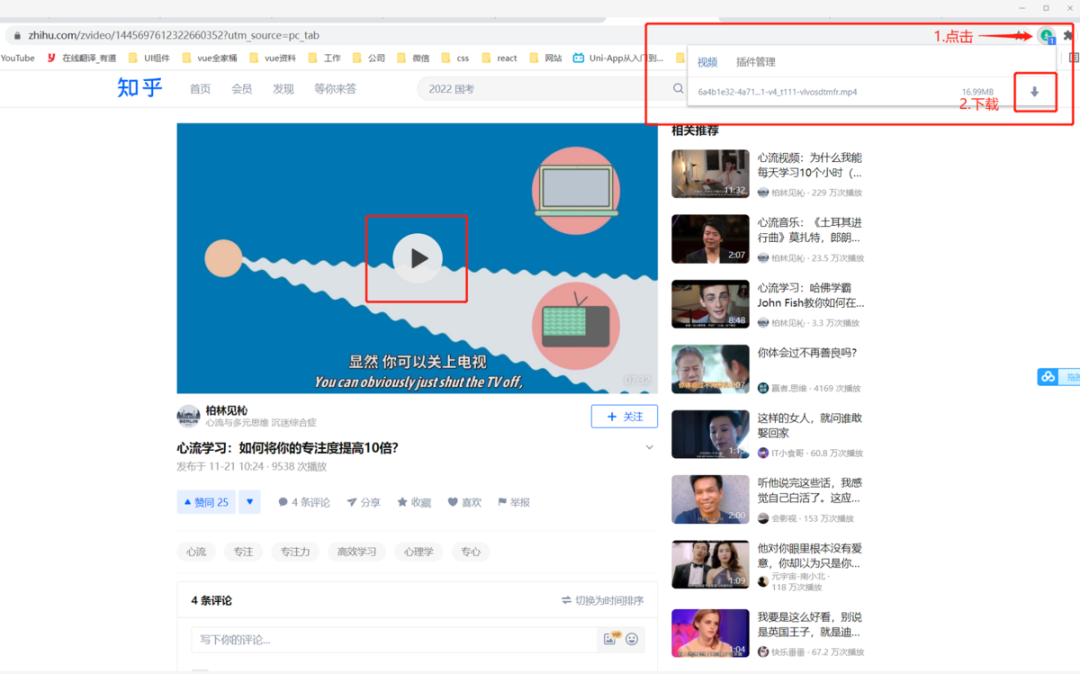The height and width of the screenshot is (674, 1080).
Task: Play the video with the center play button
Action: coord(417,258)
